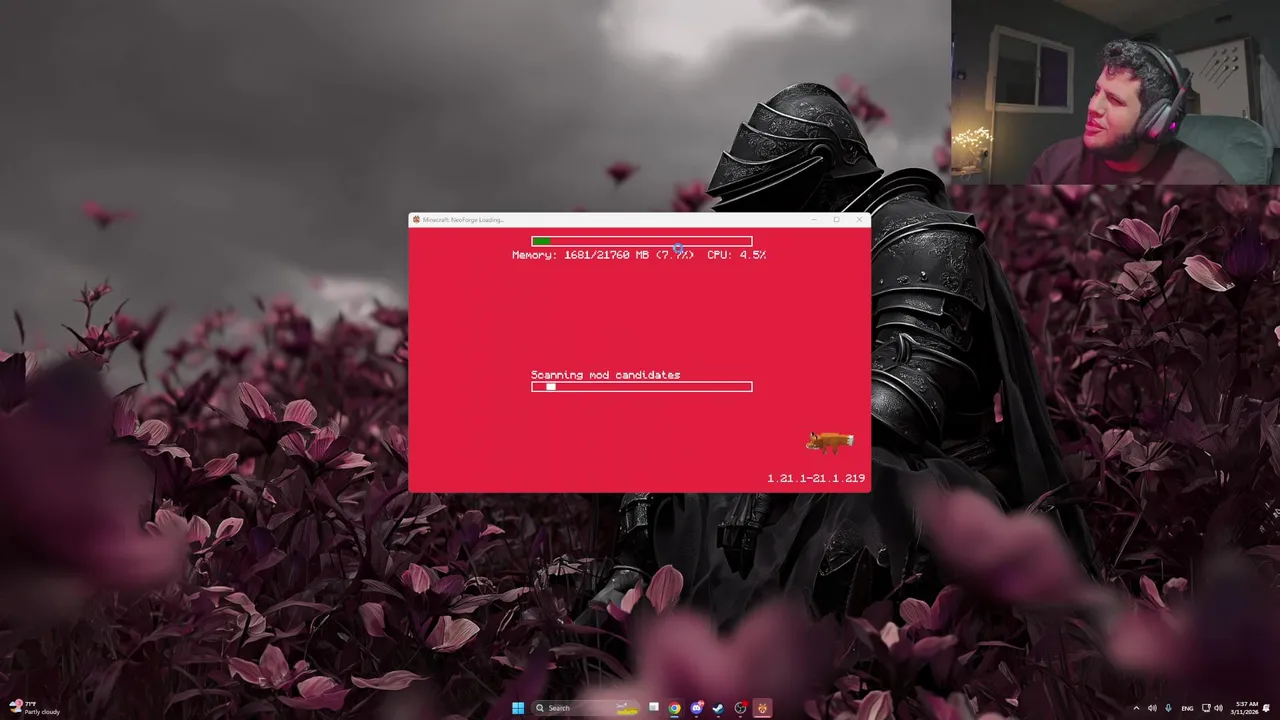Screen dimensions: 1280x720
Task: Maximize the Minecraft NeoForge Loading window
Action: coord(836,220)
